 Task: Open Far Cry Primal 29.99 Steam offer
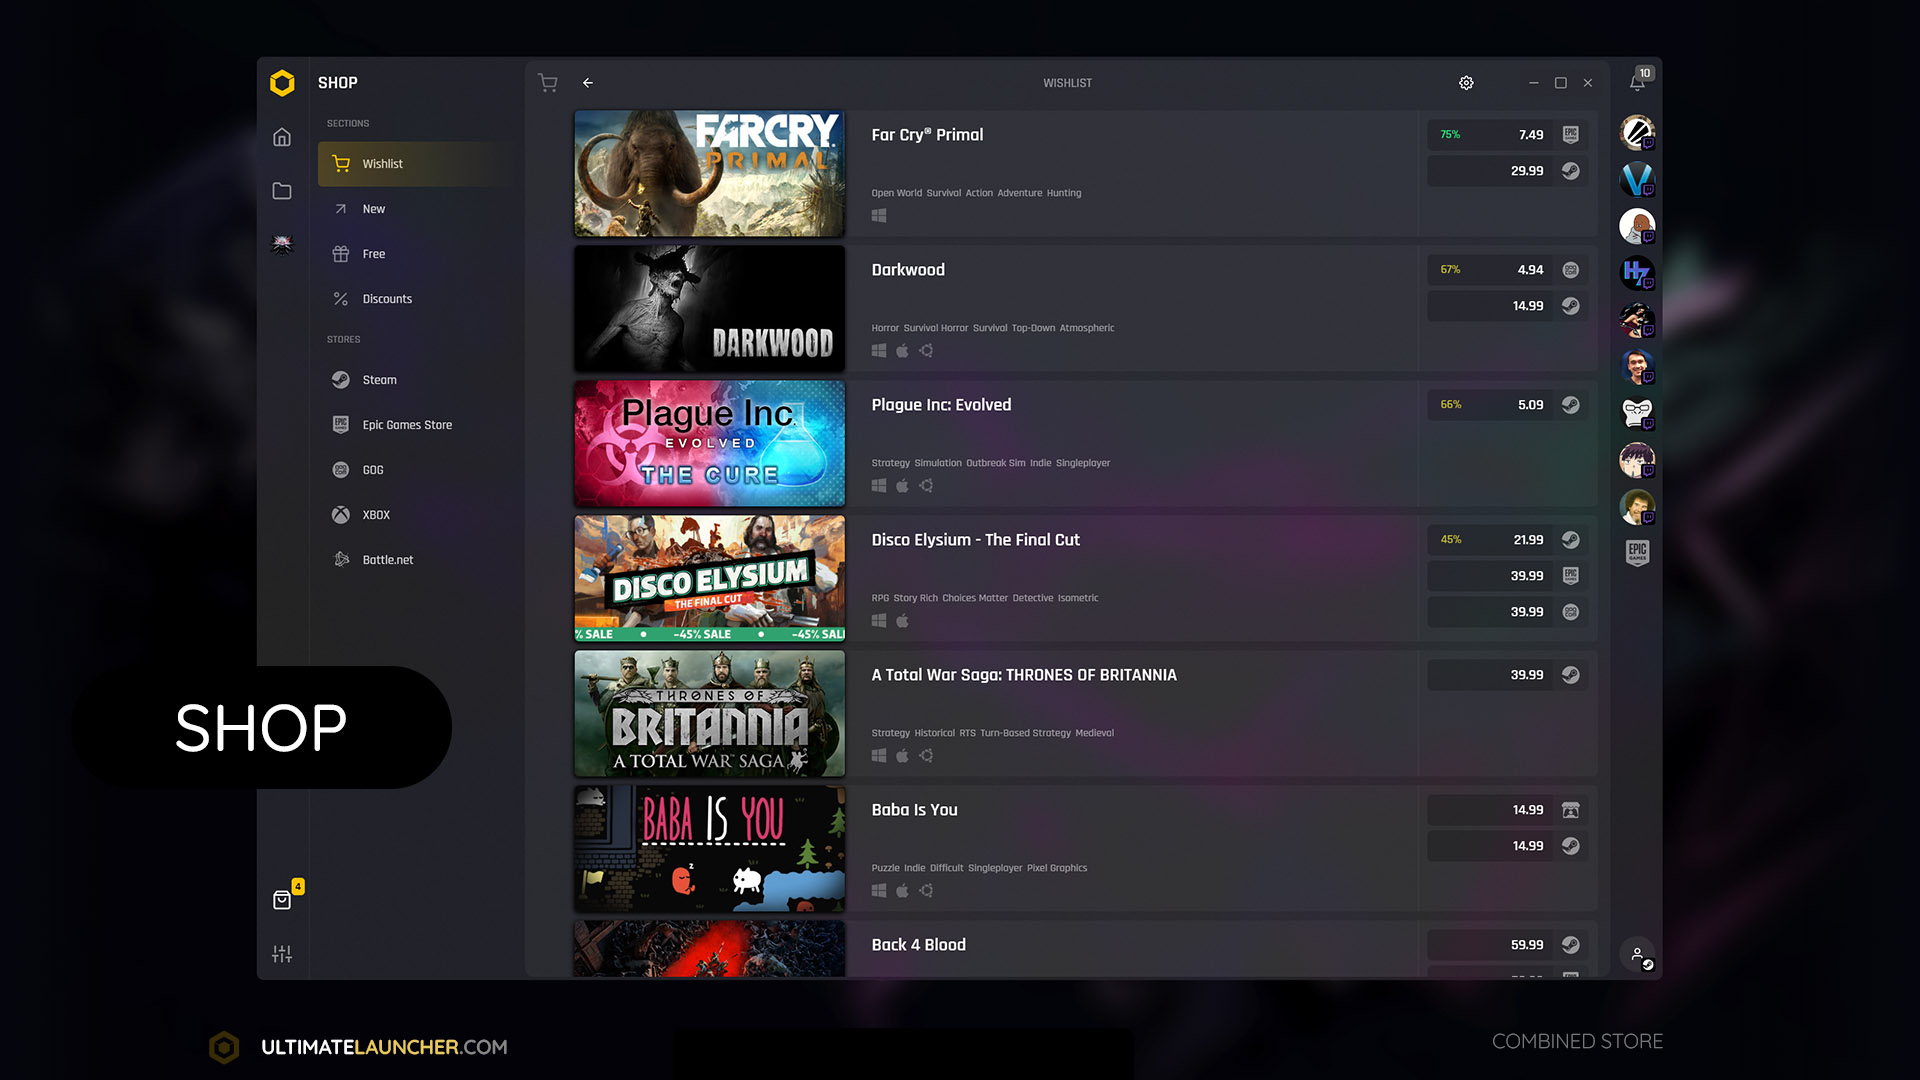[x=1508, y=171]
